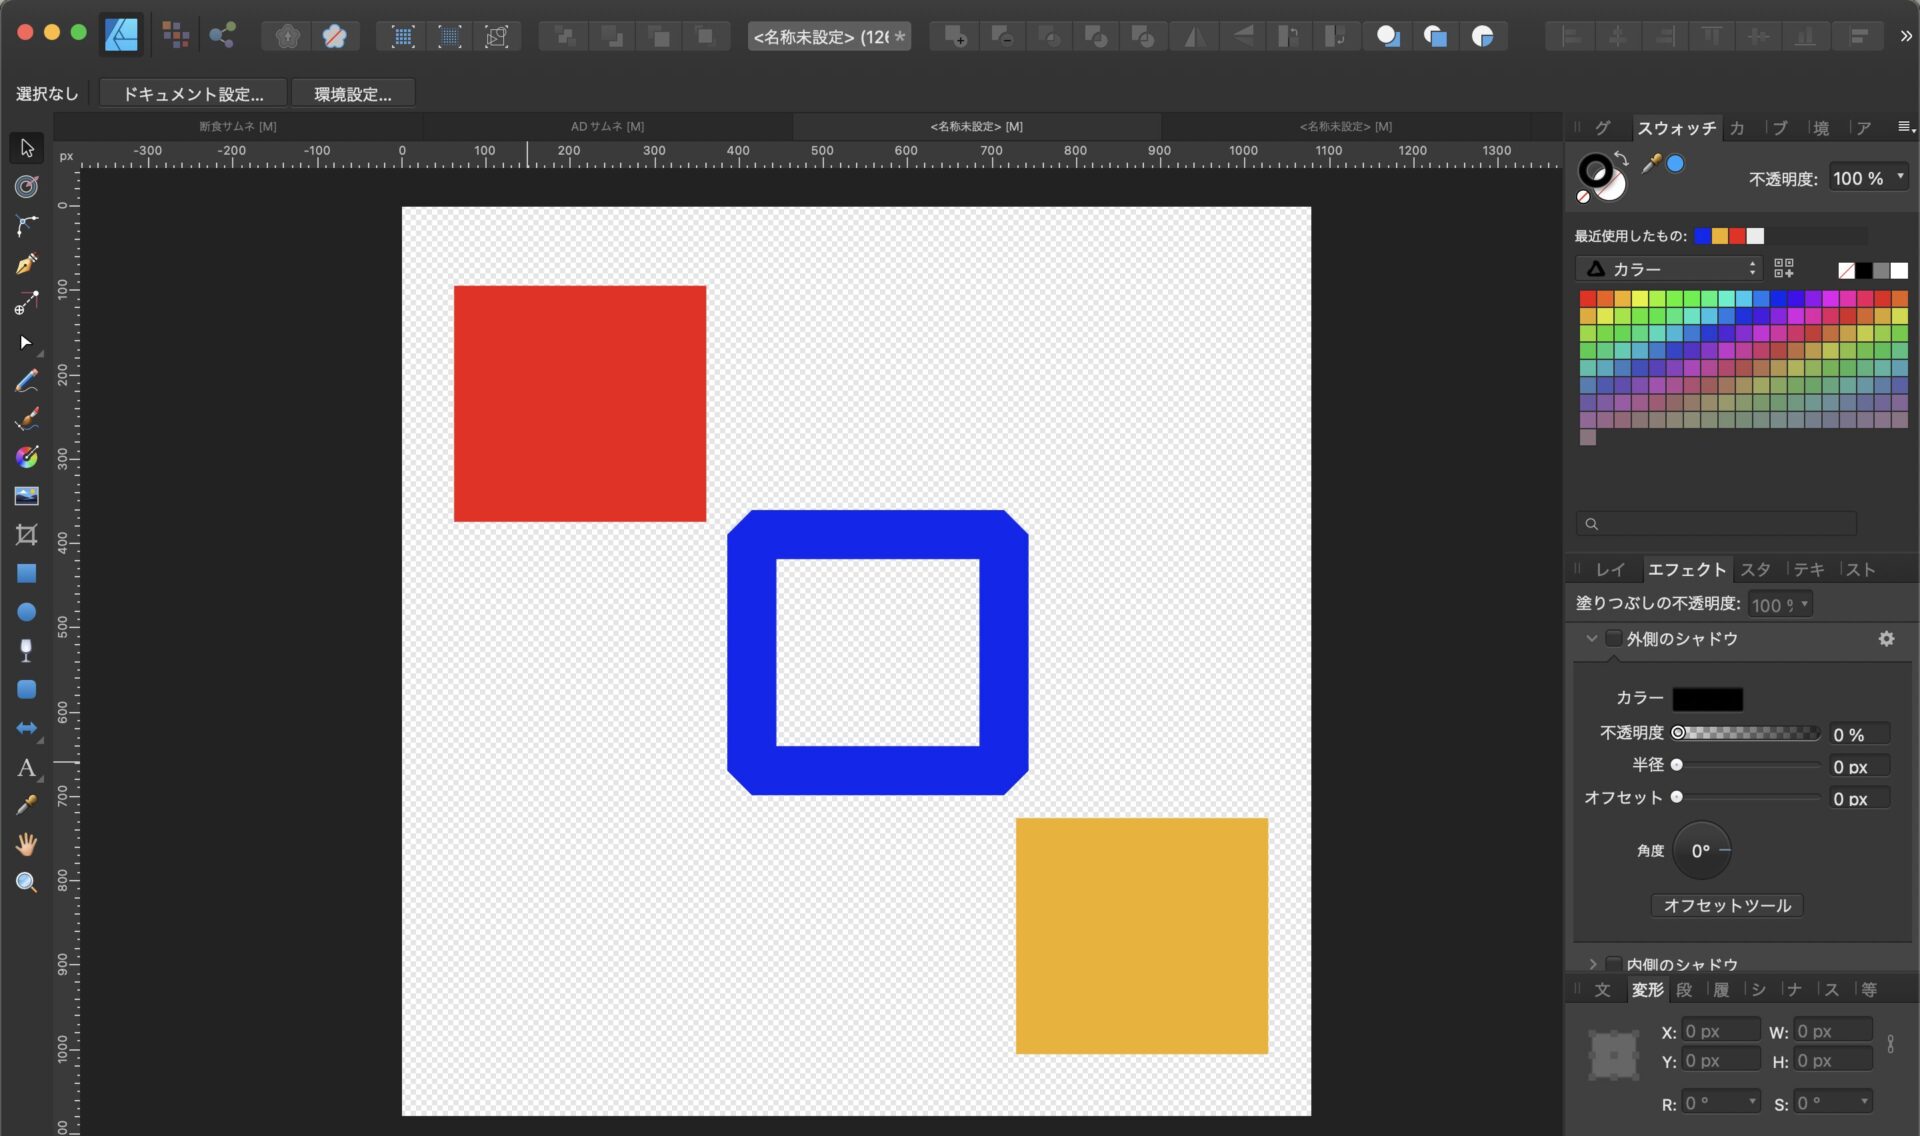Screen dimensions: 1920x1136
Task: Select the Corner tool in toolbox
Action: click(27, 225)
